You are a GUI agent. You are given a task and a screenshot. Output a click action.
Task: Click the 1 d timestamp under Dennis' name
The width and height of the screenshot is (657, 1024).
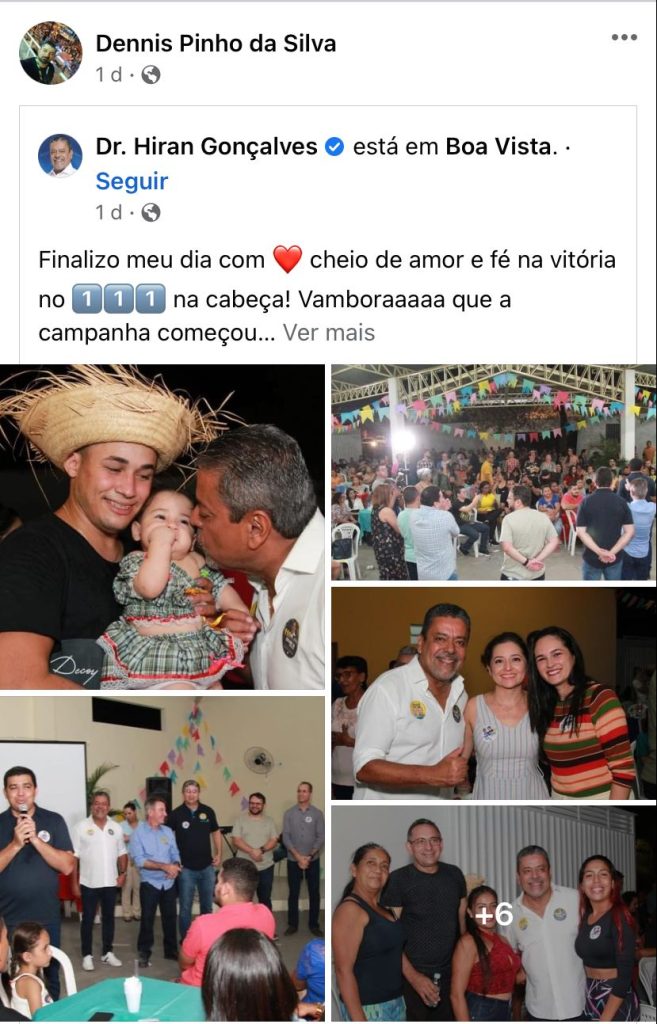pyautogui.click(x=108, y=75)
